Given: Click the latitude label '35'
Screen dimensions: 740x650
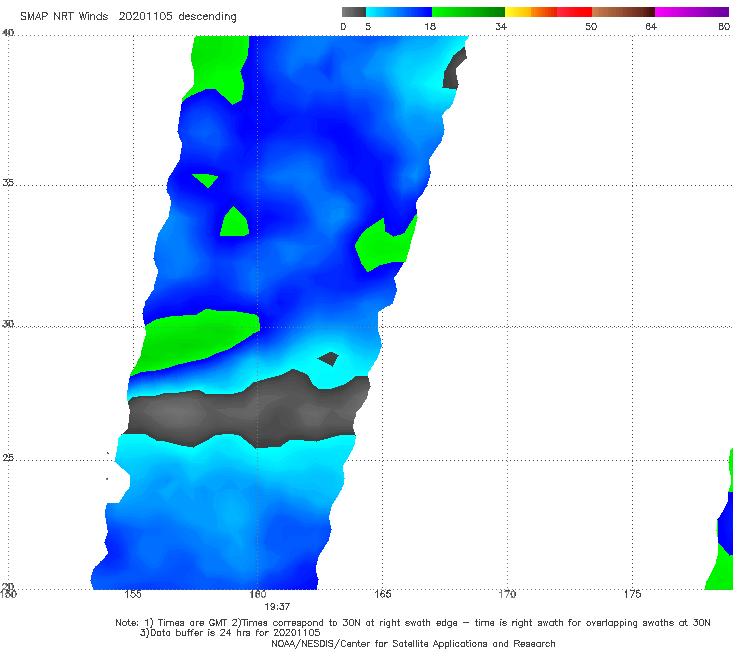Looking at the screenshot, I should [8, 182].
